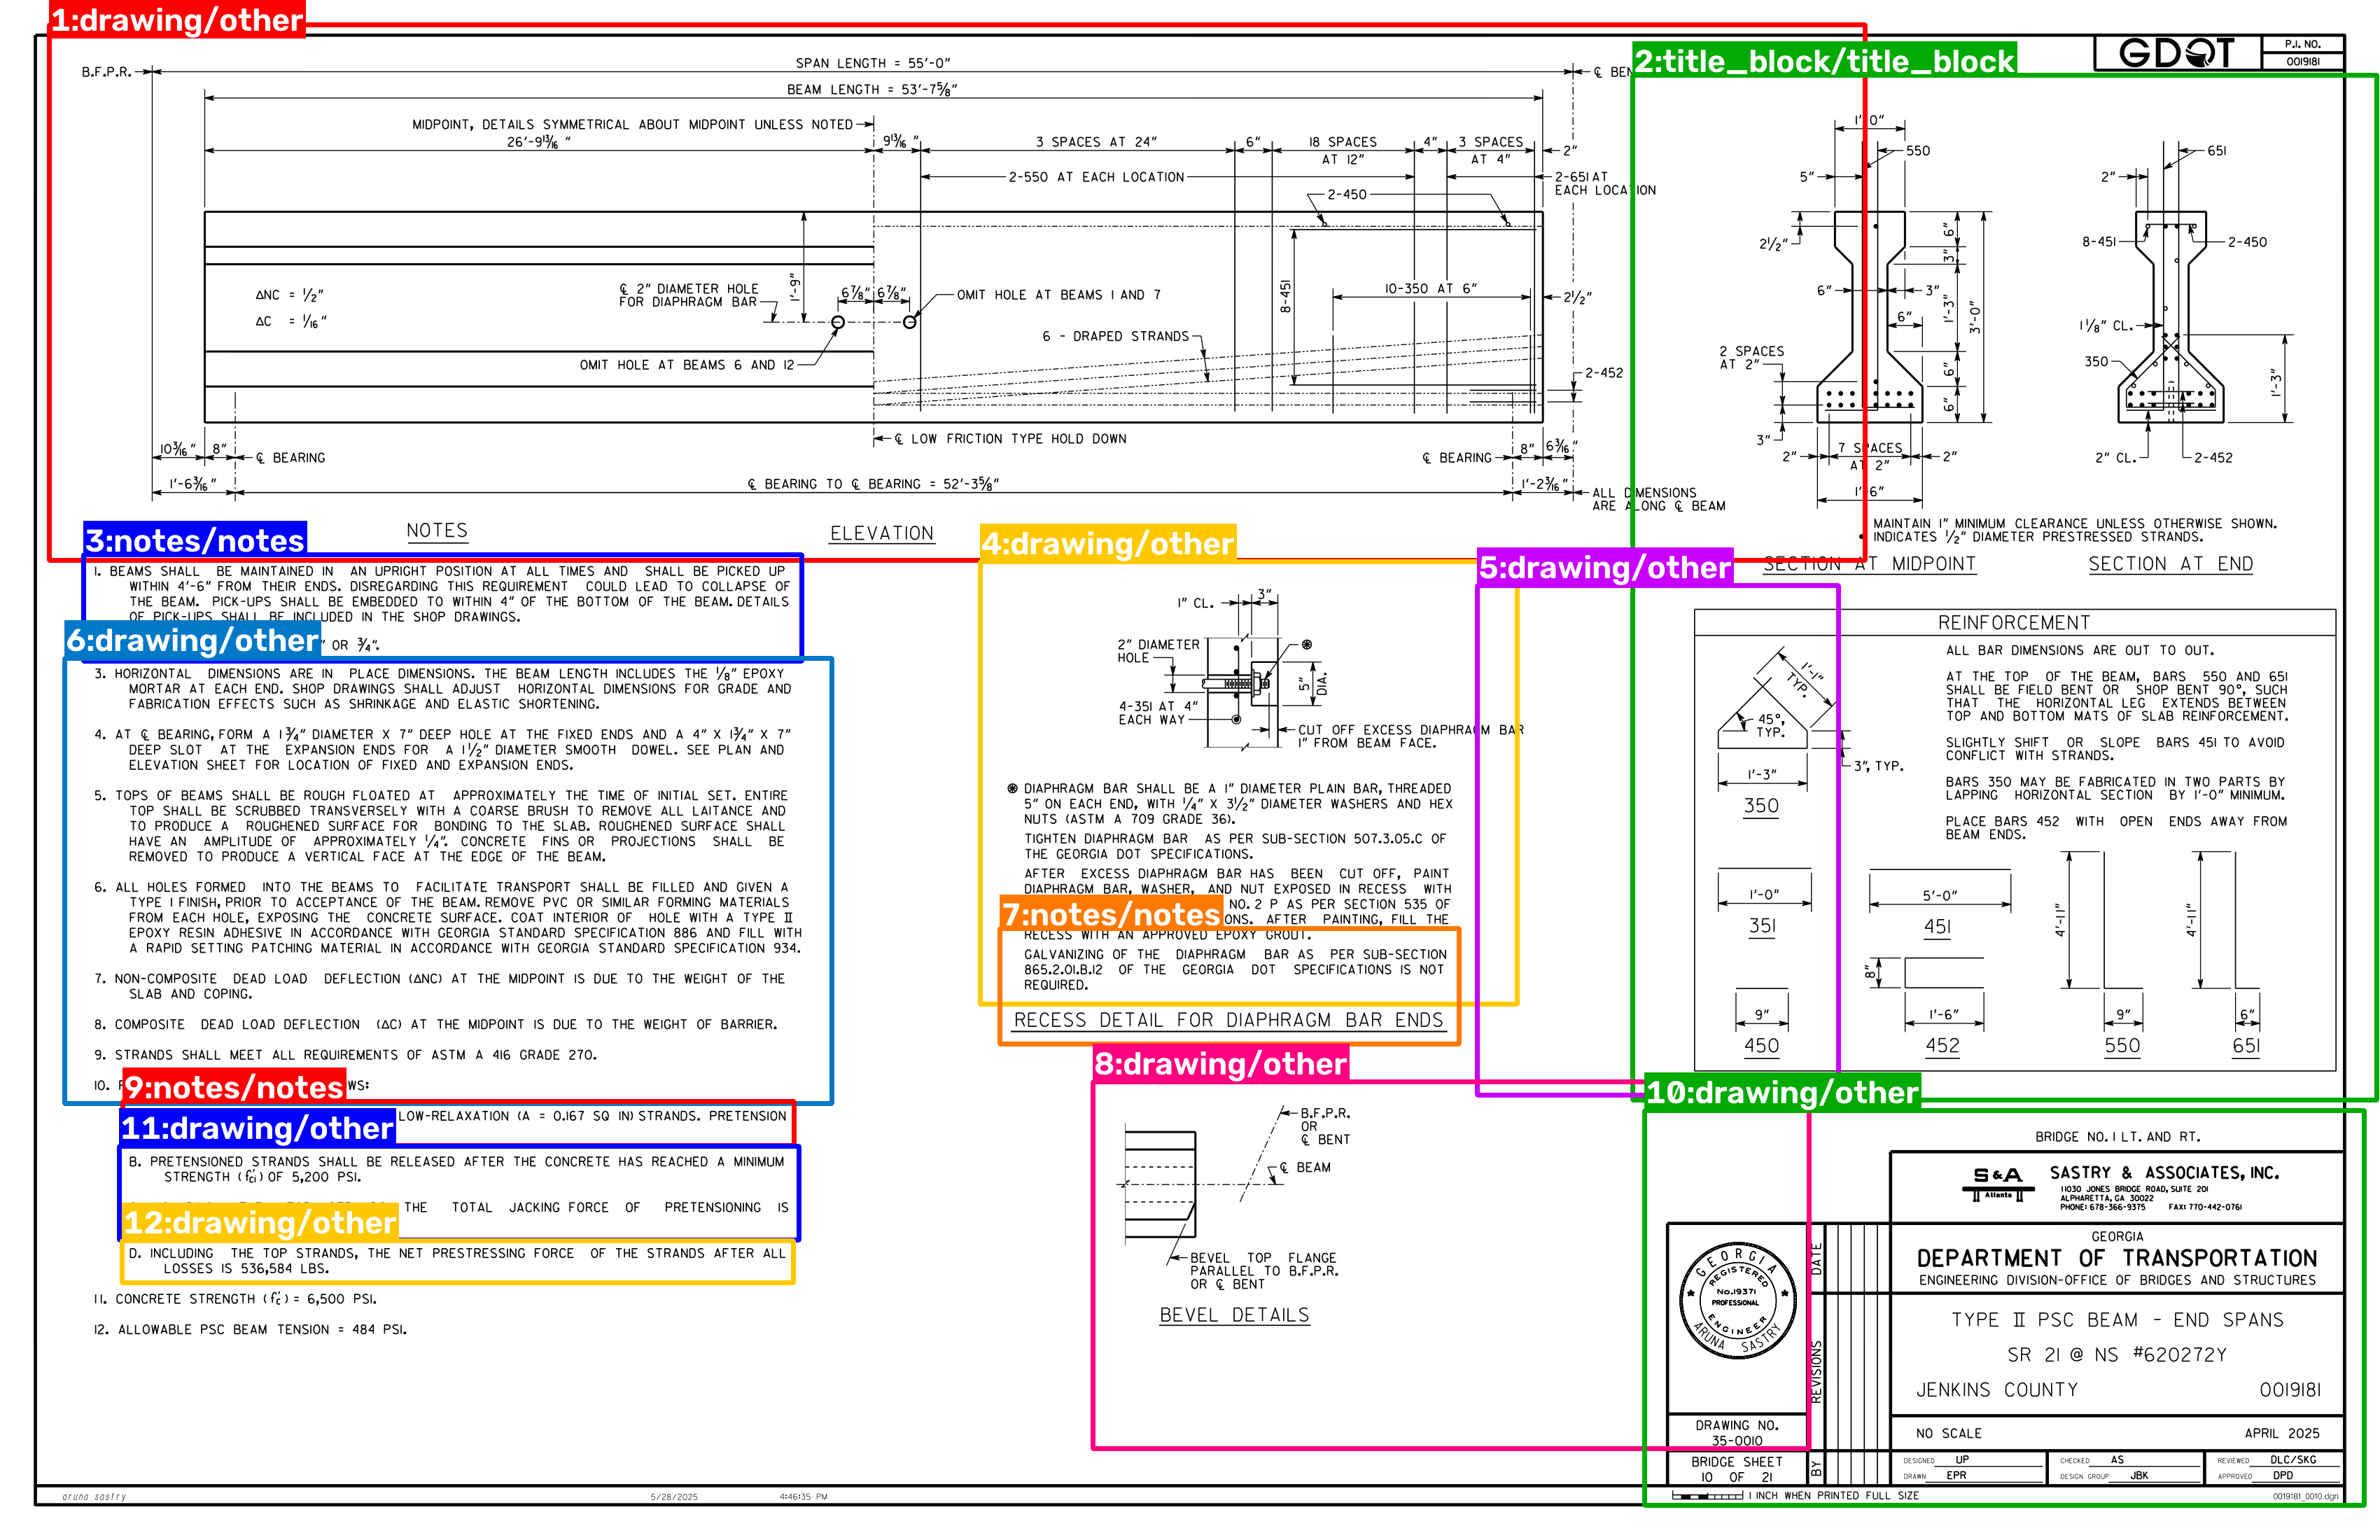Click 'REVIEWED DLC/SKG' field
This screenshot has width=2380, height=1540.
pos(2272,1460)
